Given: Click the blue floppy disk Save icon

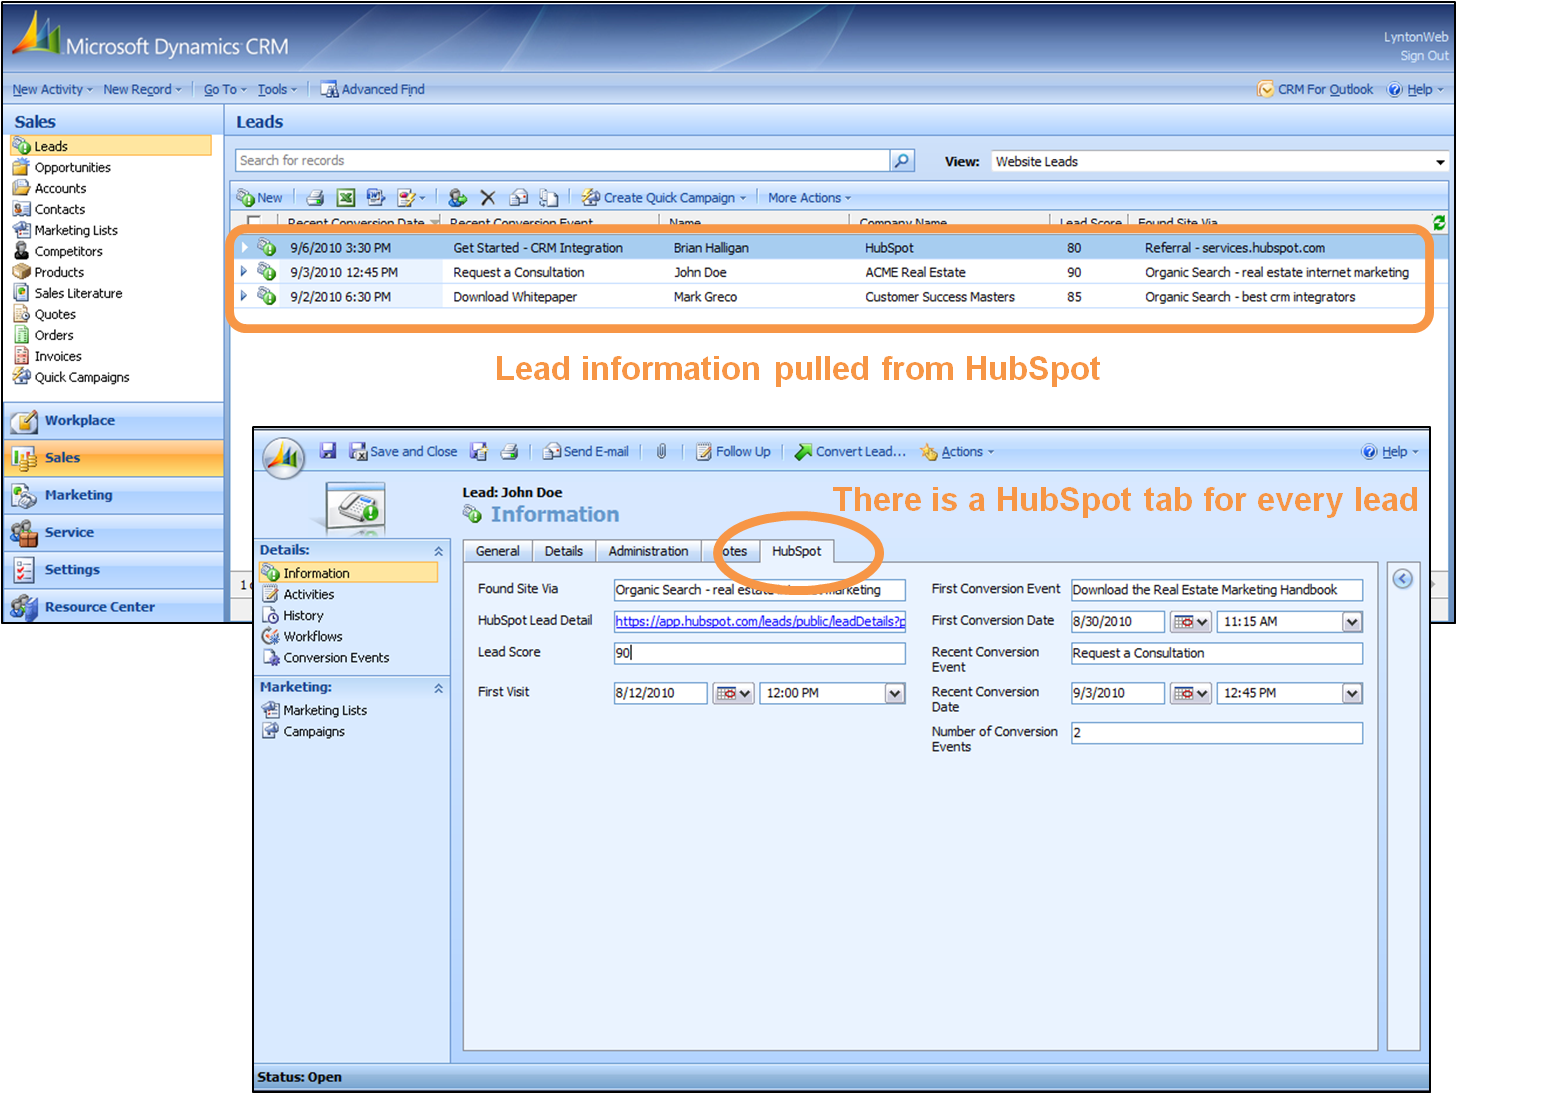Looking at the screenshot, I should point(328,452).
